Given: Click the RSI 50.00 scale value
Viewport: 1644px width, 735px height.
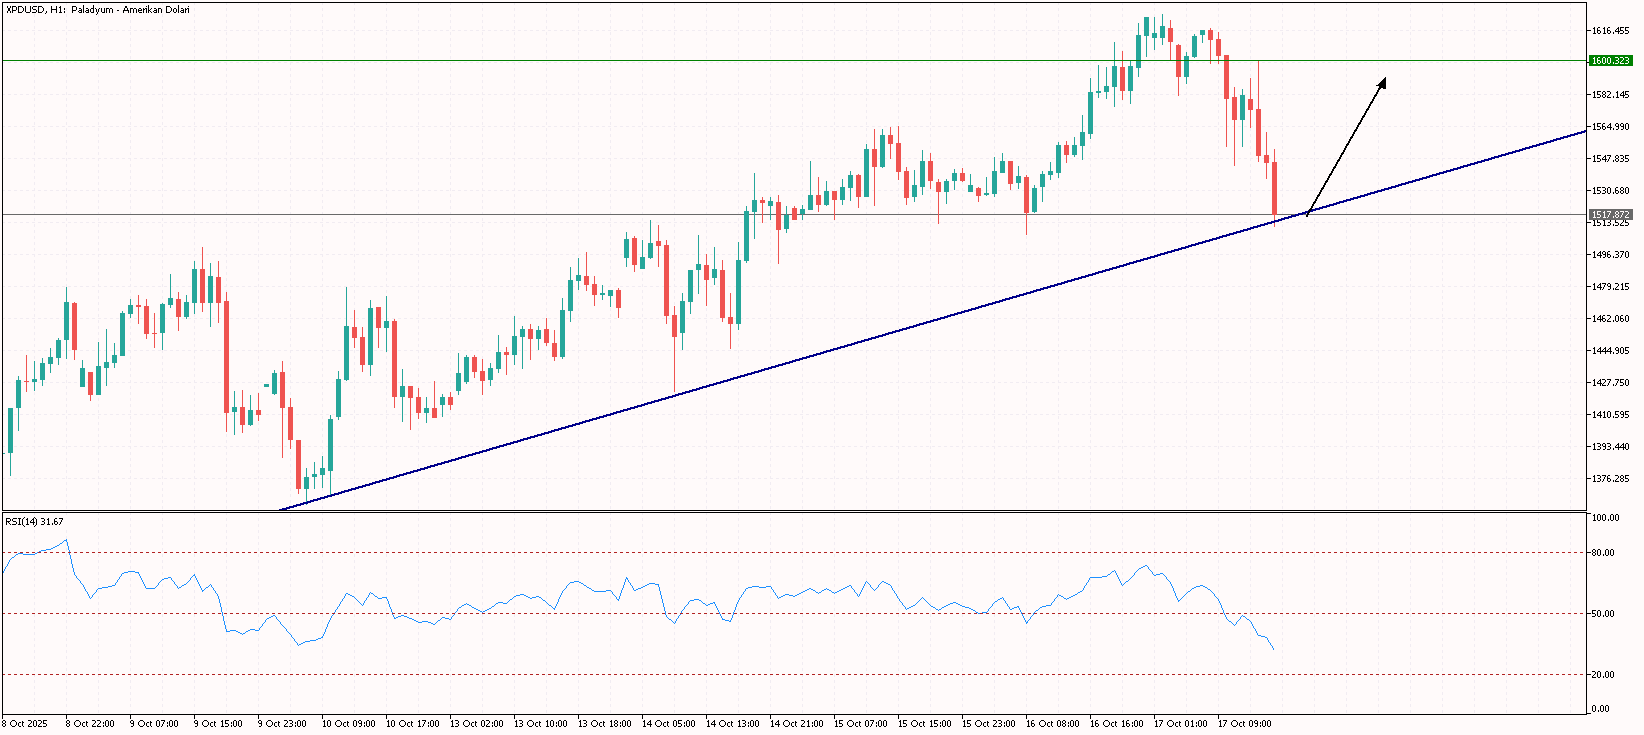Looking at the screenshot, I should [1603, 614].
